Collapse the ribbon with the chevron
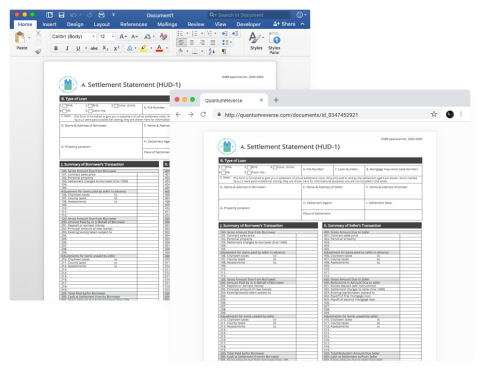 302,24
